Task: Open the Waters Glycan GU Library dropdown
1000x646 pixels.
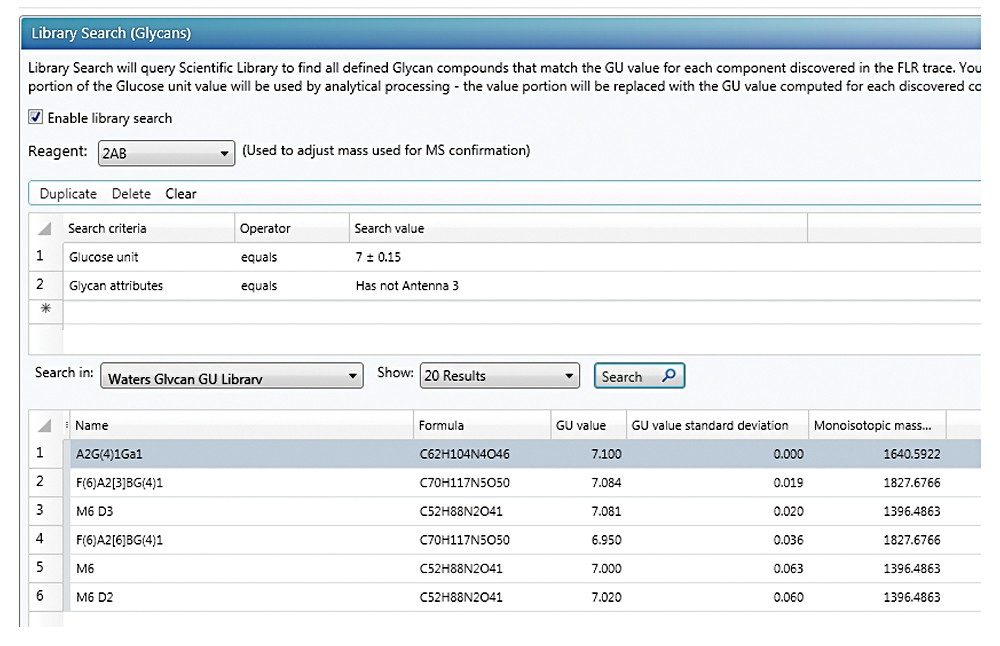Action: click(x=231, y=378)
